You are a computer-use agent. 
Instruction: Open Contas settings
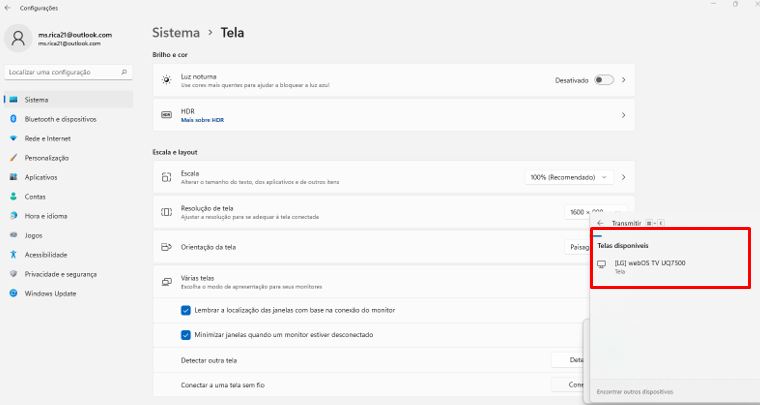68,197
